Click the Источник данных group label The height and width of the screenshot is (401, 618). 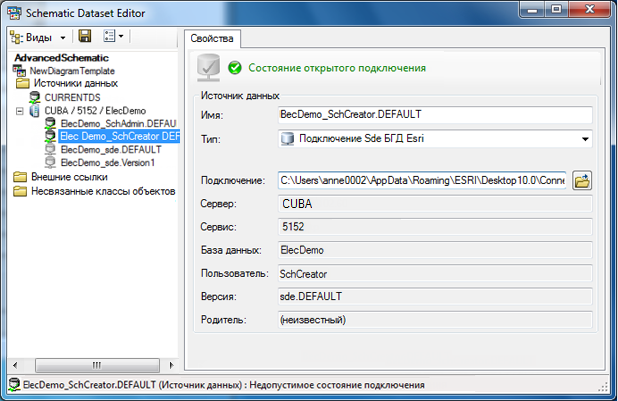point(240,96)
